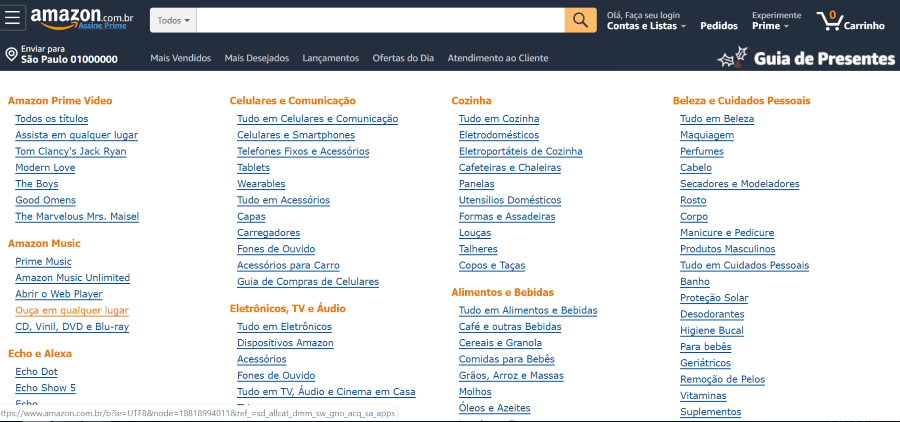Open the Echo Show 5 link
Viewport: 900px width, 422px height.
tap(45, 388)
